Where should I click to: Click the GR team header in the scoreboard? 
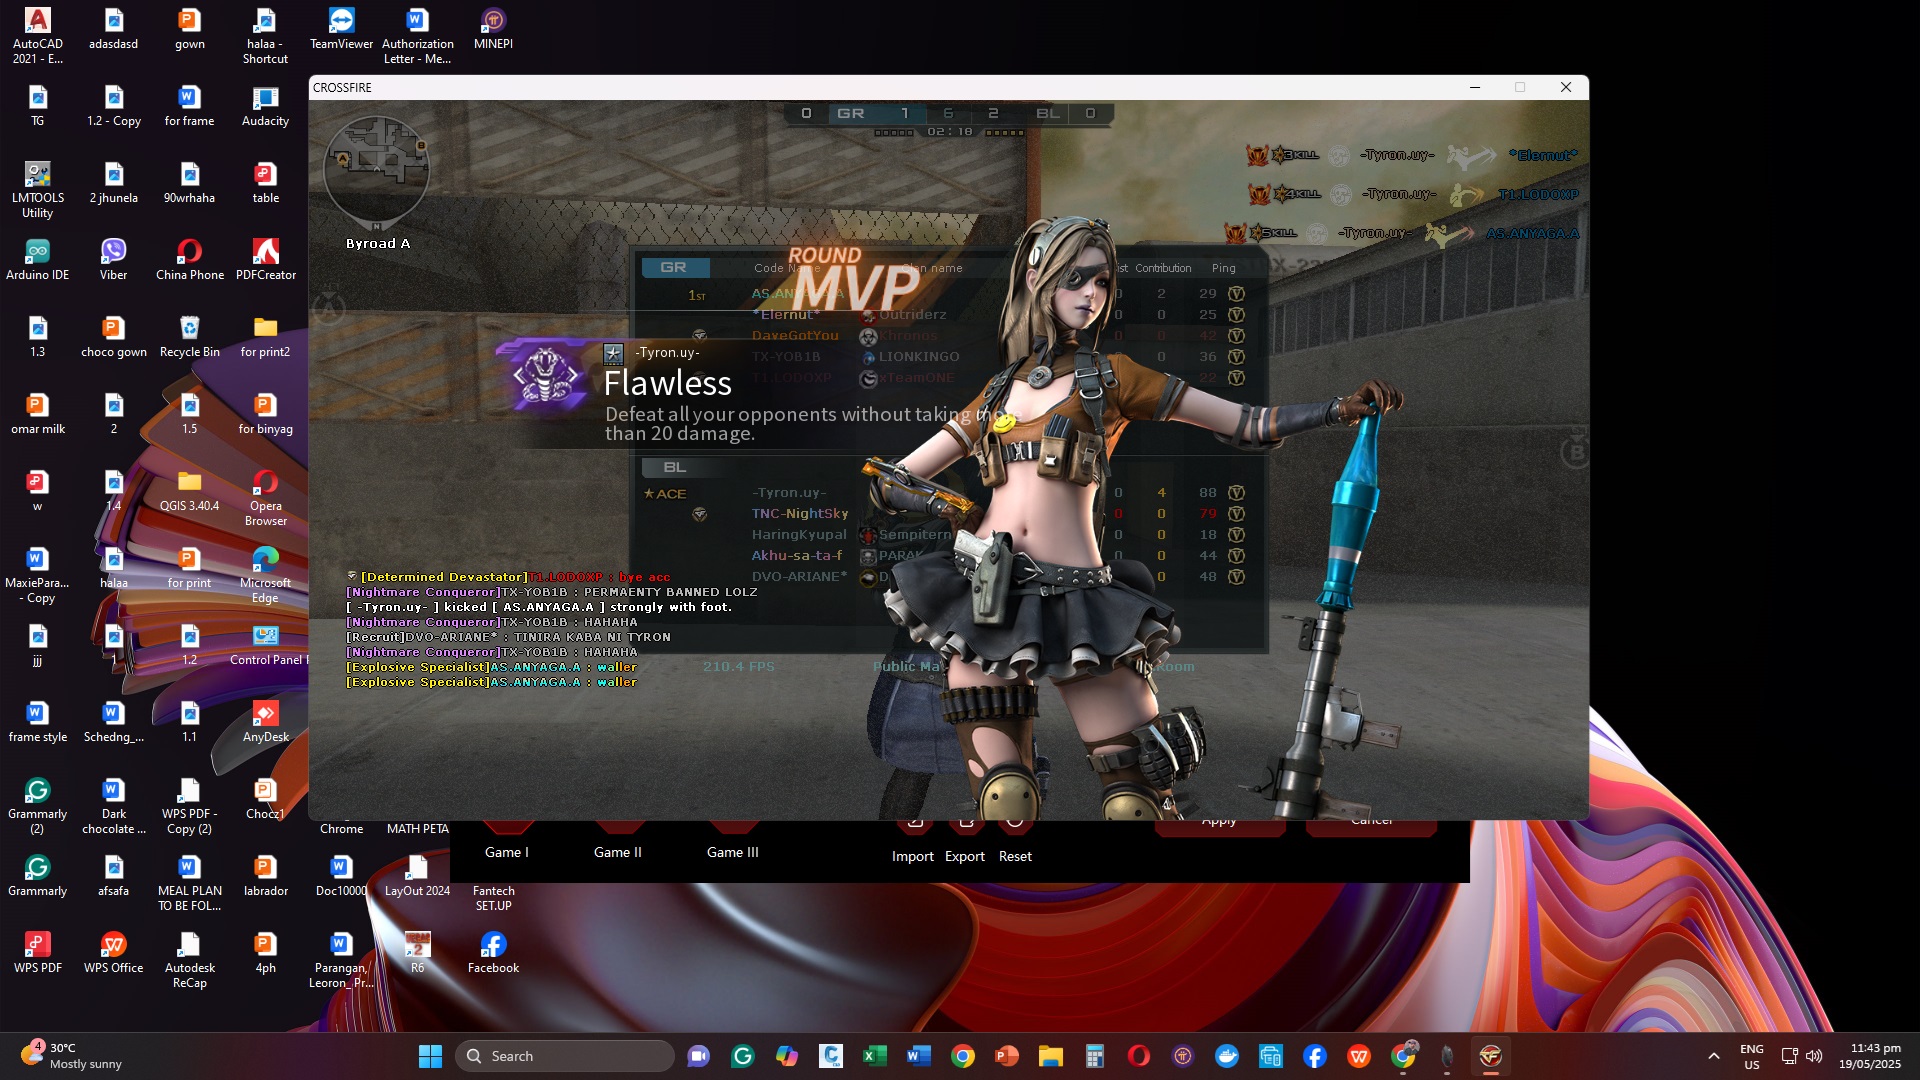(674, 267)
